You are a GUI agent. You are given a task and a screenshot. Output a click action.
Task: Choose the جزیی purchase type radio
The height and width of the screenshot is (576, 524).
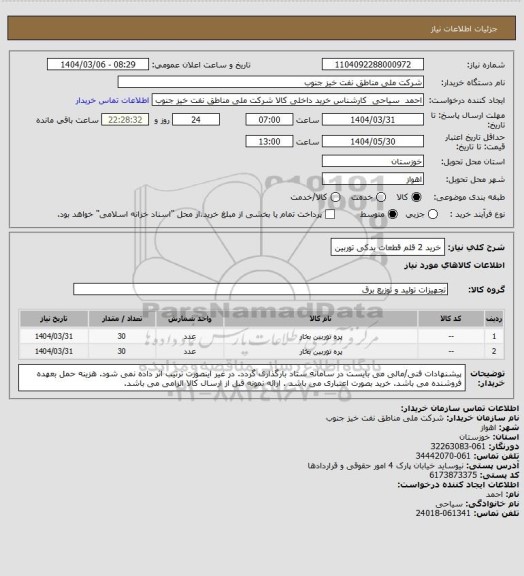pyautogui.click(x=433, y=214)
